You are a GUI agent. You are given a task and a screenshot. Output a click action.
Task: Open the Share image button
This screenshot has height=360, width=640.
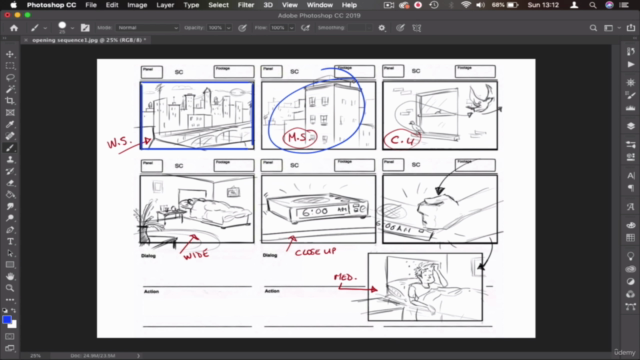[631, 28]
